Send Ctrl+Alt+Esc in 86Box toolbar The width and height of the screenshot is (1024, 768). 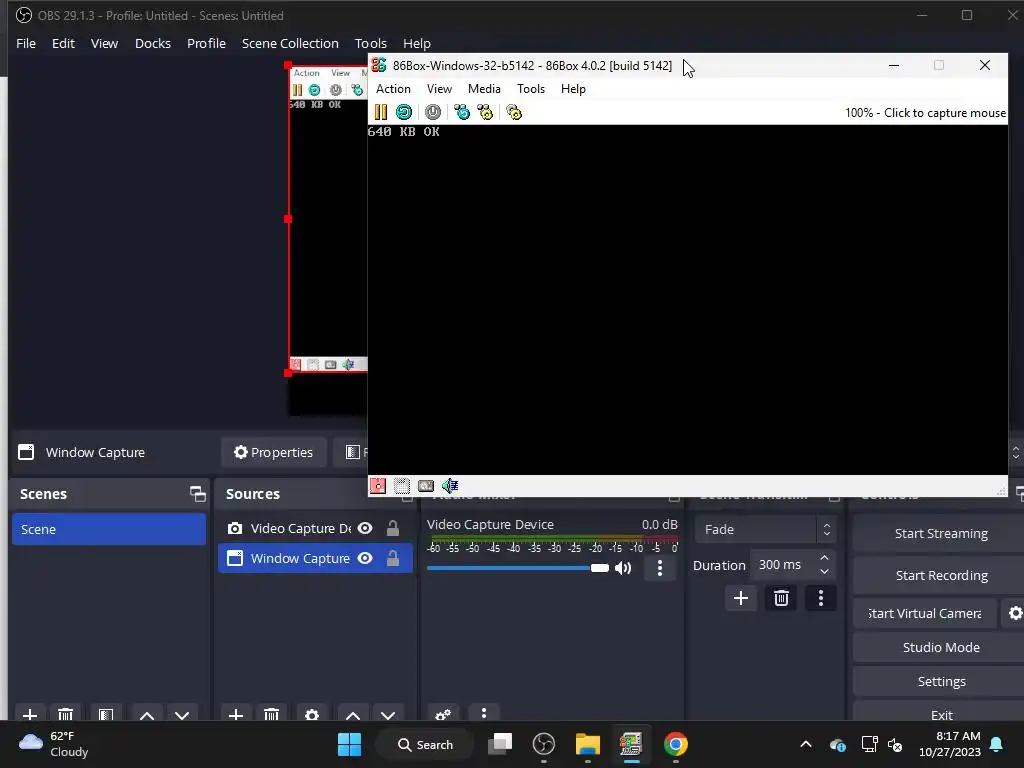(485, 112)
